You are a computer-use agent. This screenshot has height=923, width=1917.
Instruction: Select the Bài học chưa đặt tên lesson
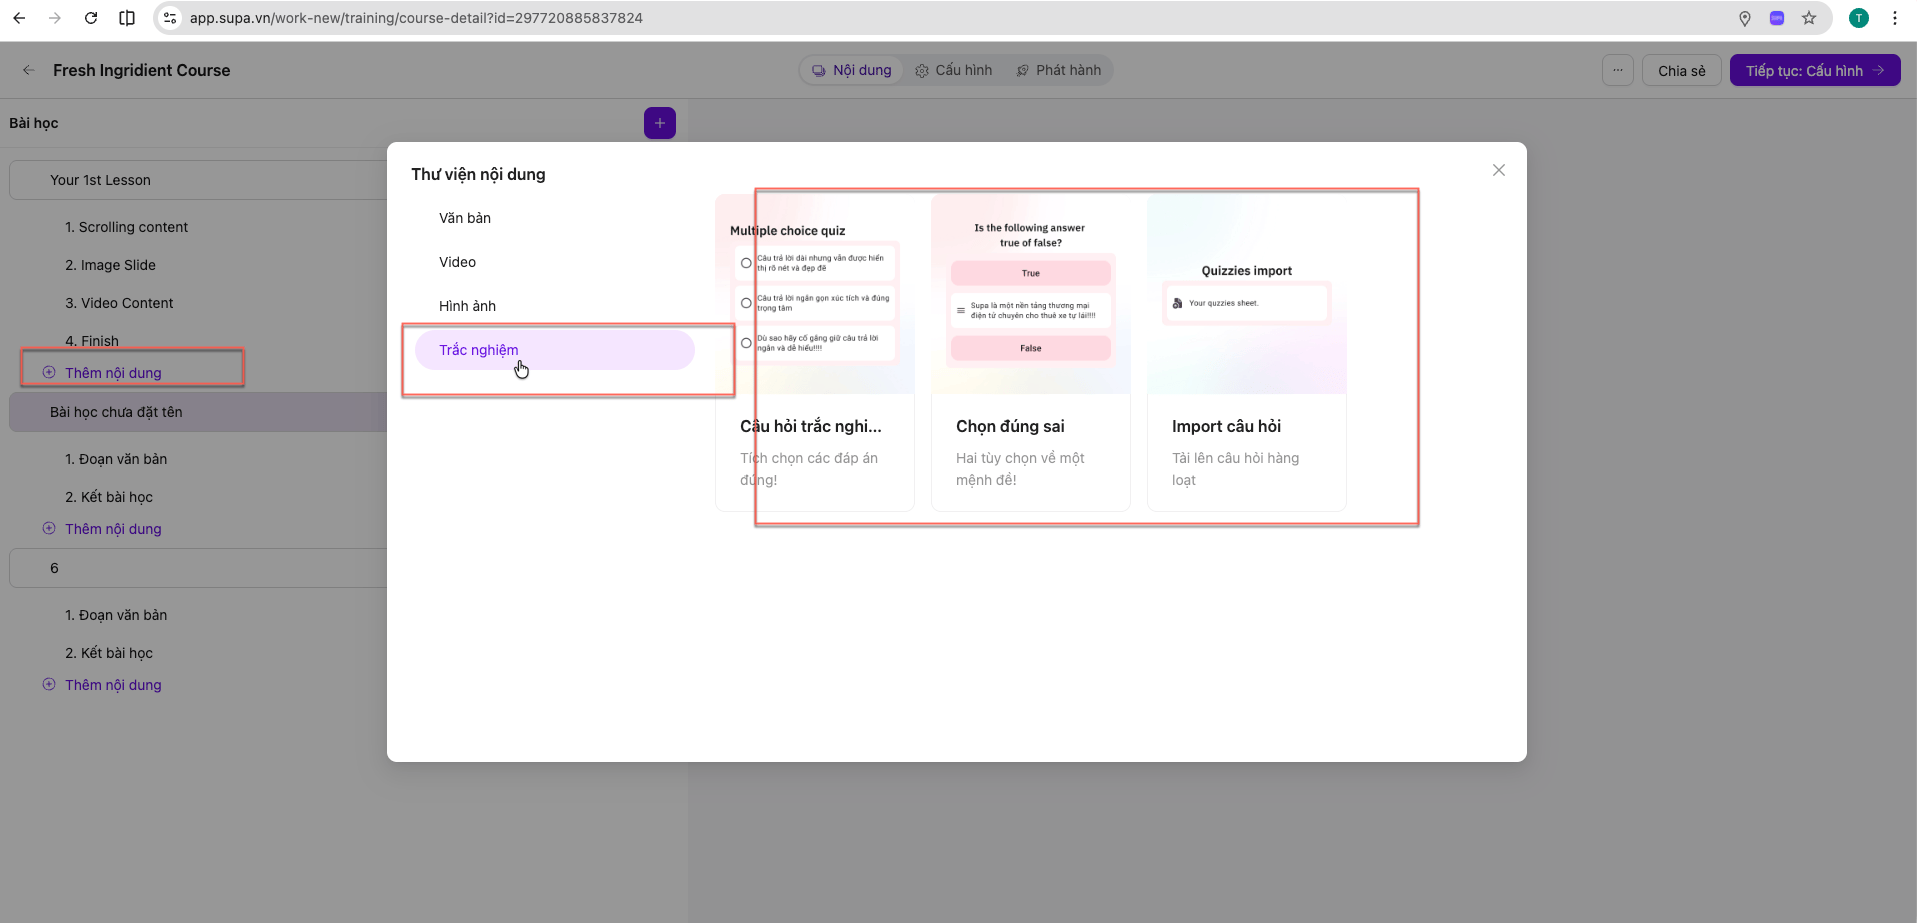(198, 412)
